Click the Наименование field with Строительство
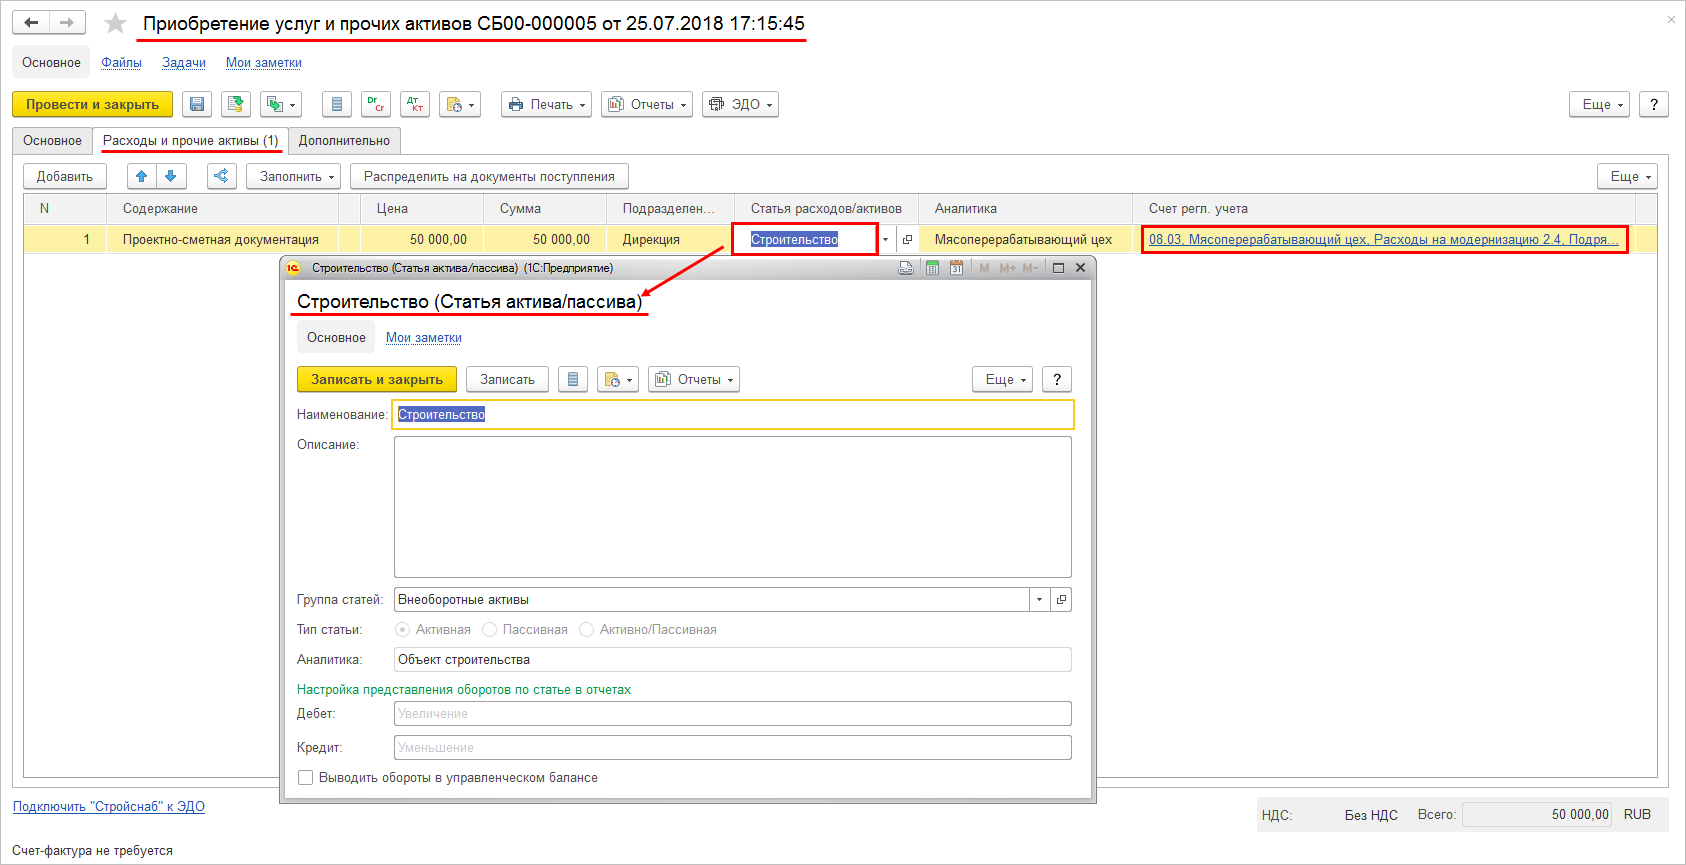 point(733,414)
